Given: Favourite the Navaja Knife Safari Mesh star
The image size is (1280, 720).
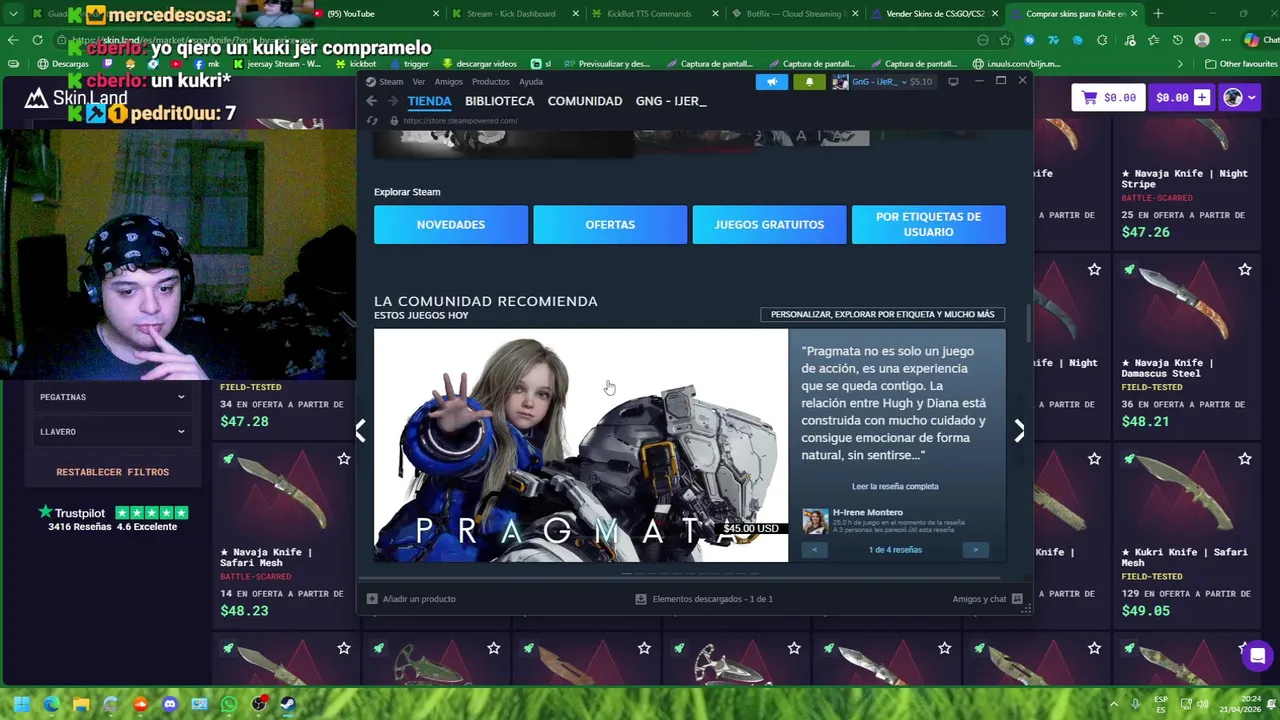Looking at the screenshot, I should (344, 459).
